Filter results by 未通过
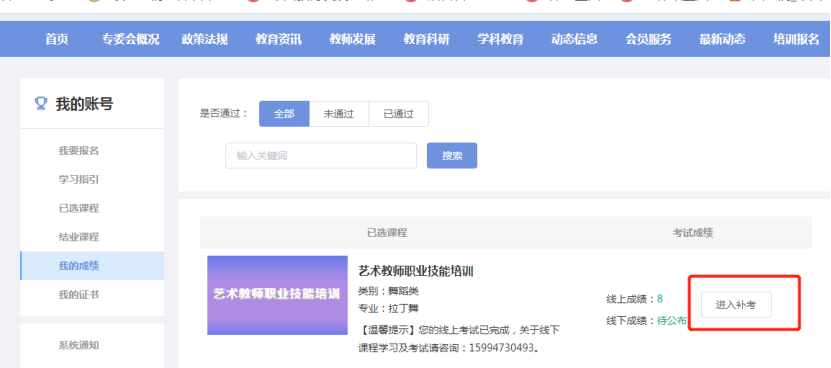This screenshot has height=368, width=831. tap(339, 113)
